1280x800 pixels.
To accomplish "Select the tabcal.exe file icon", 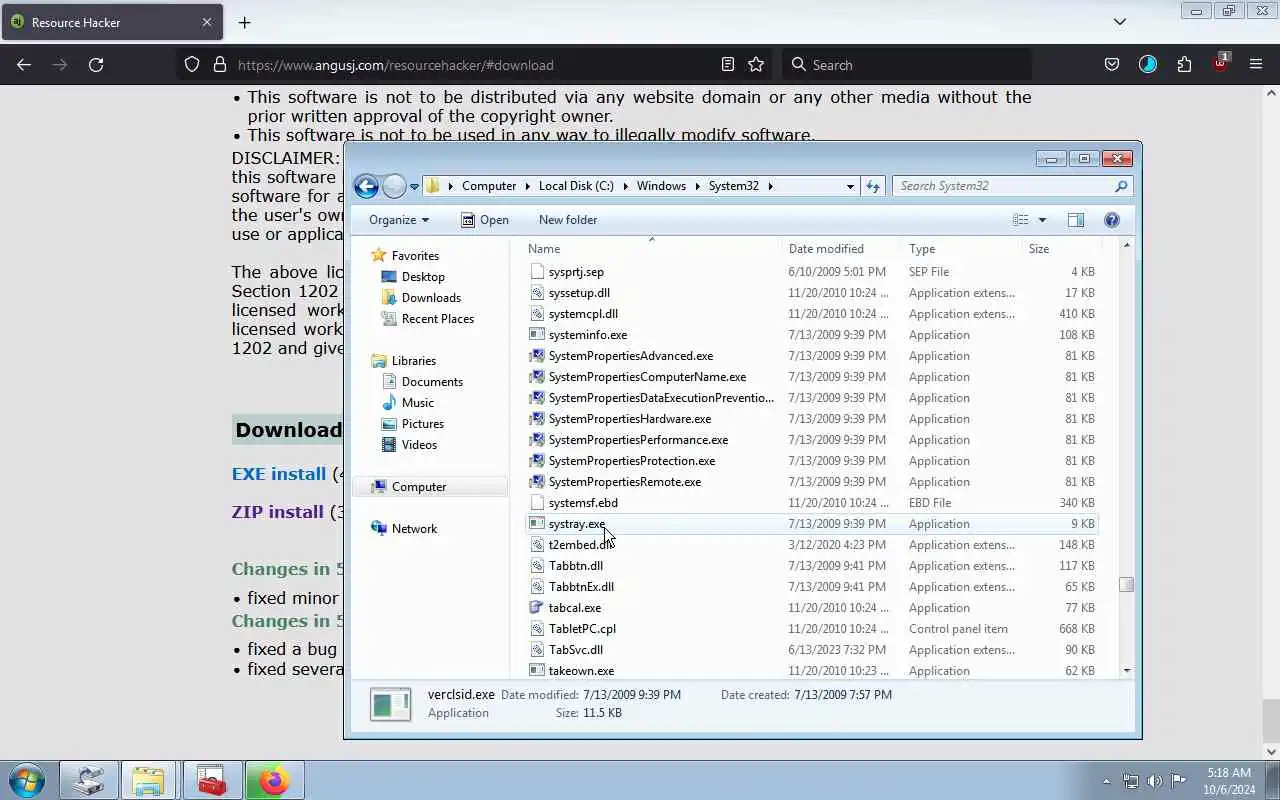I will point(537,608).
